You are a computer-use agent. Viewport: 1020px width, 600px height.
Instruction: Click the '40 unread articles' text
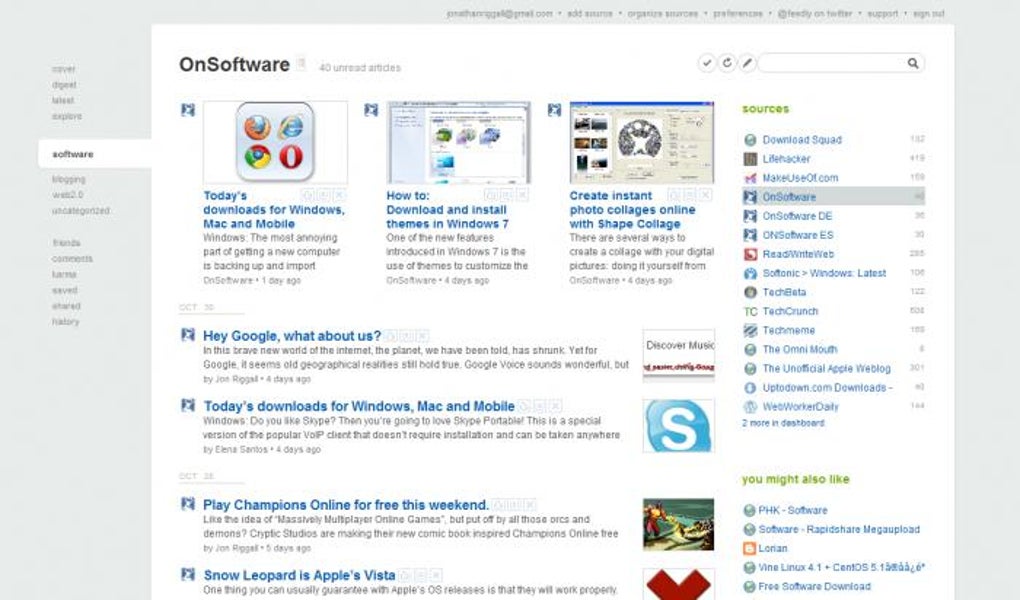(360, 68)
